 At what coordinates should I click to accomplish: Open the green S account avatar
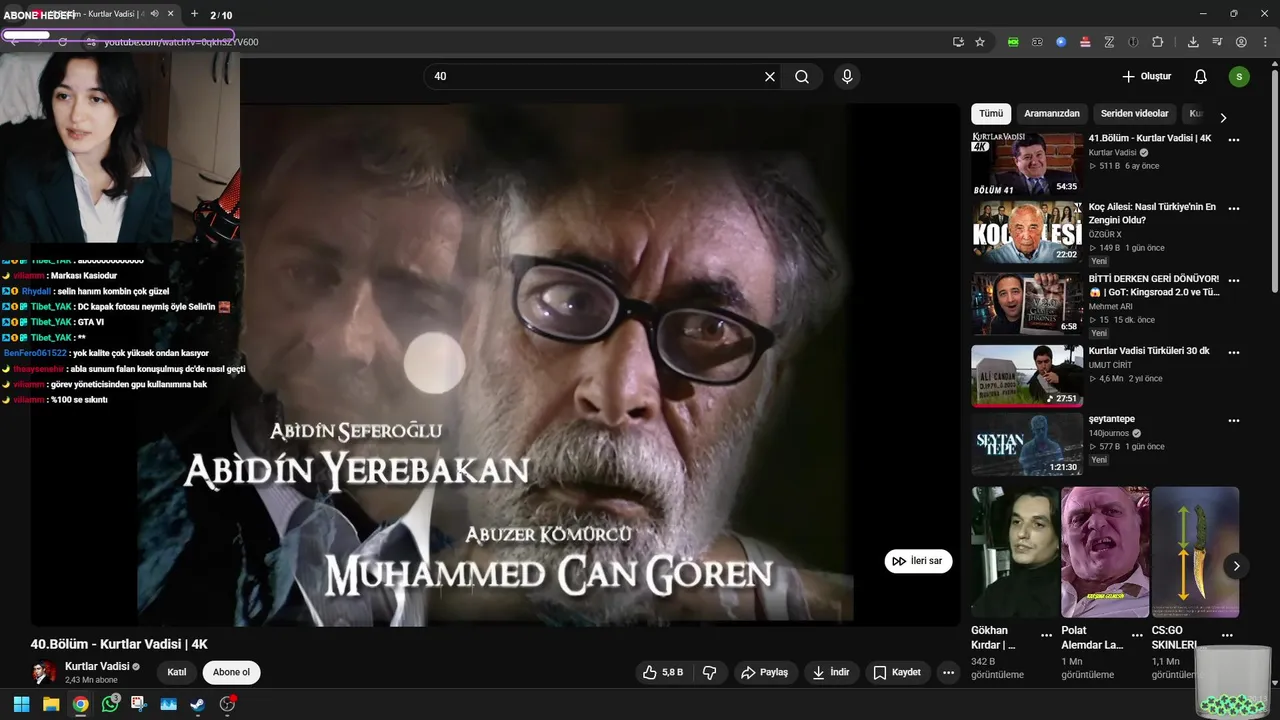click(x=1239, y=77)
